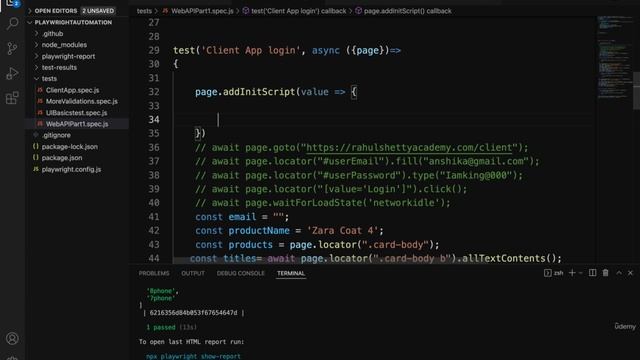The width and height of the screenshot is (640, 360).
Task: Click 'allTextContents' on line 44
Action: [504, 258]
